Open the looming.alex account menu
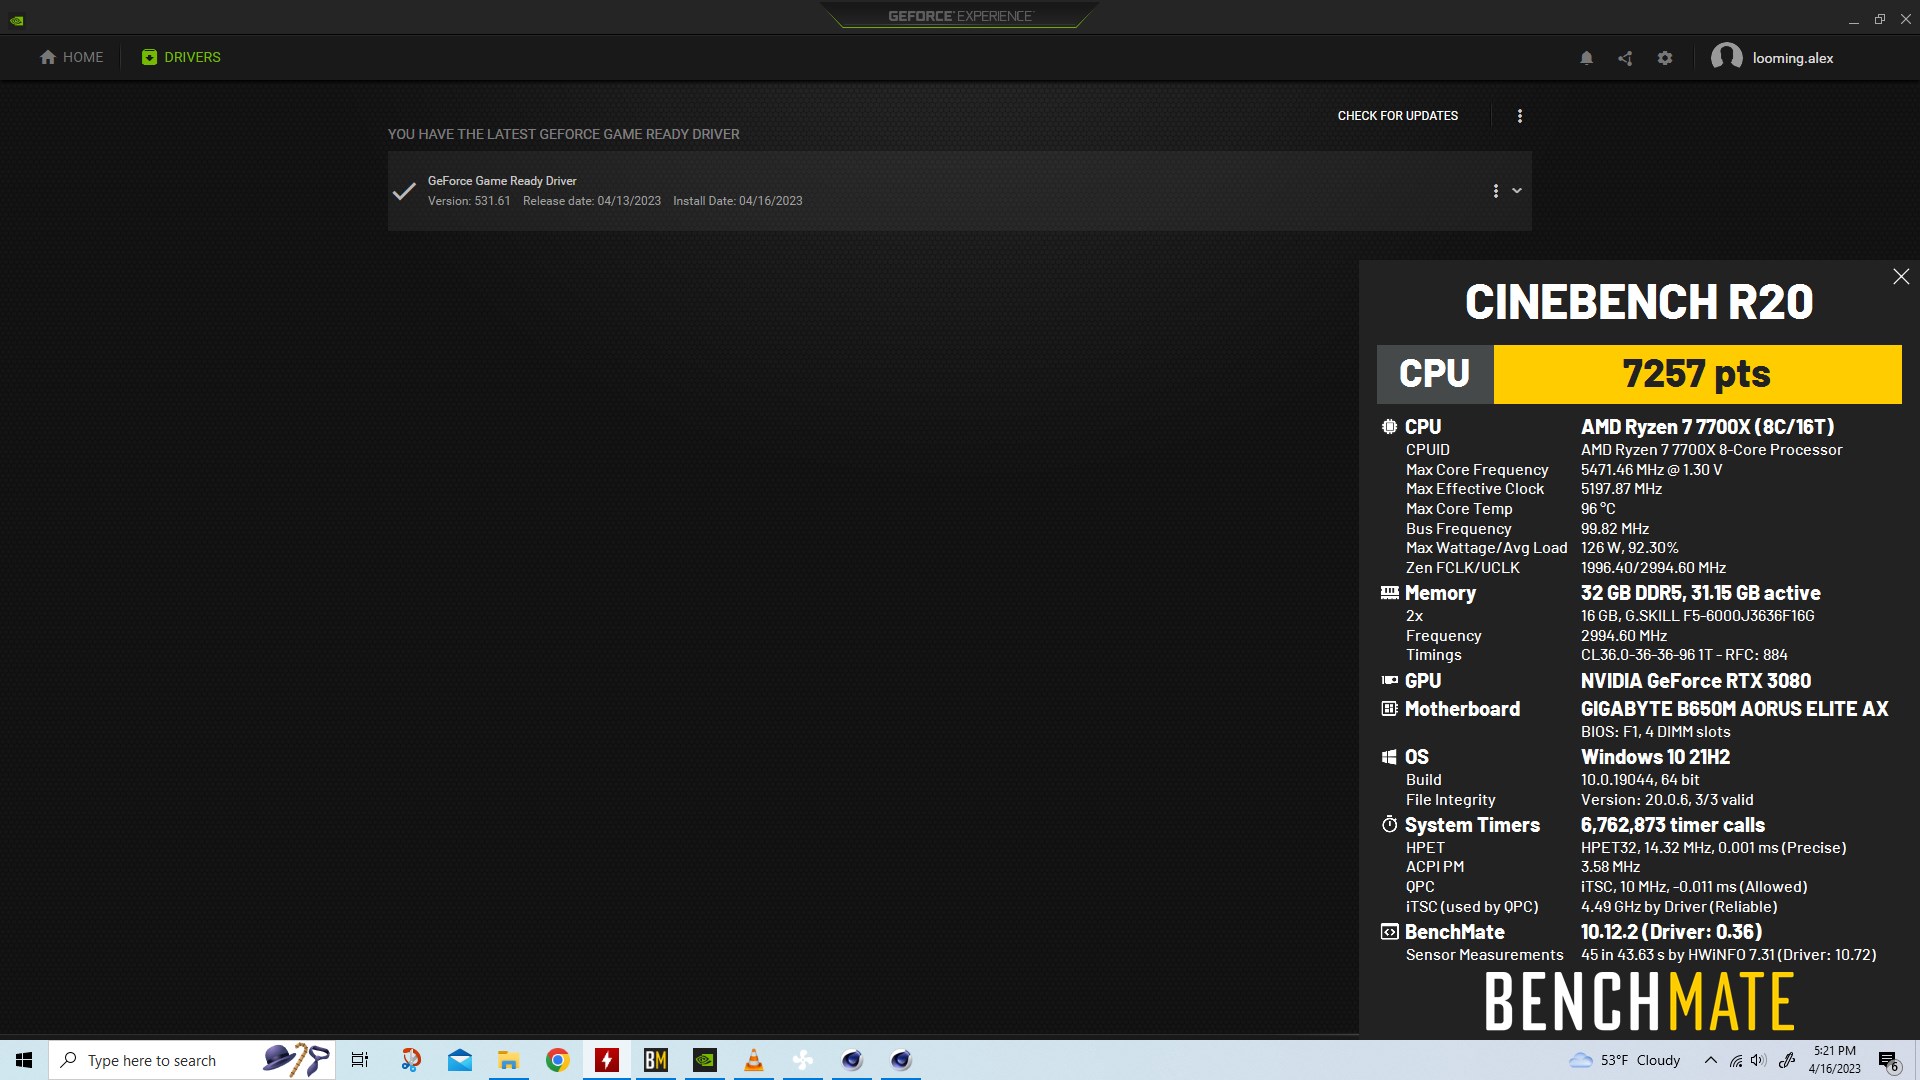Viewport: 1920px width, 1080px height. click(x=1772, y=57)
